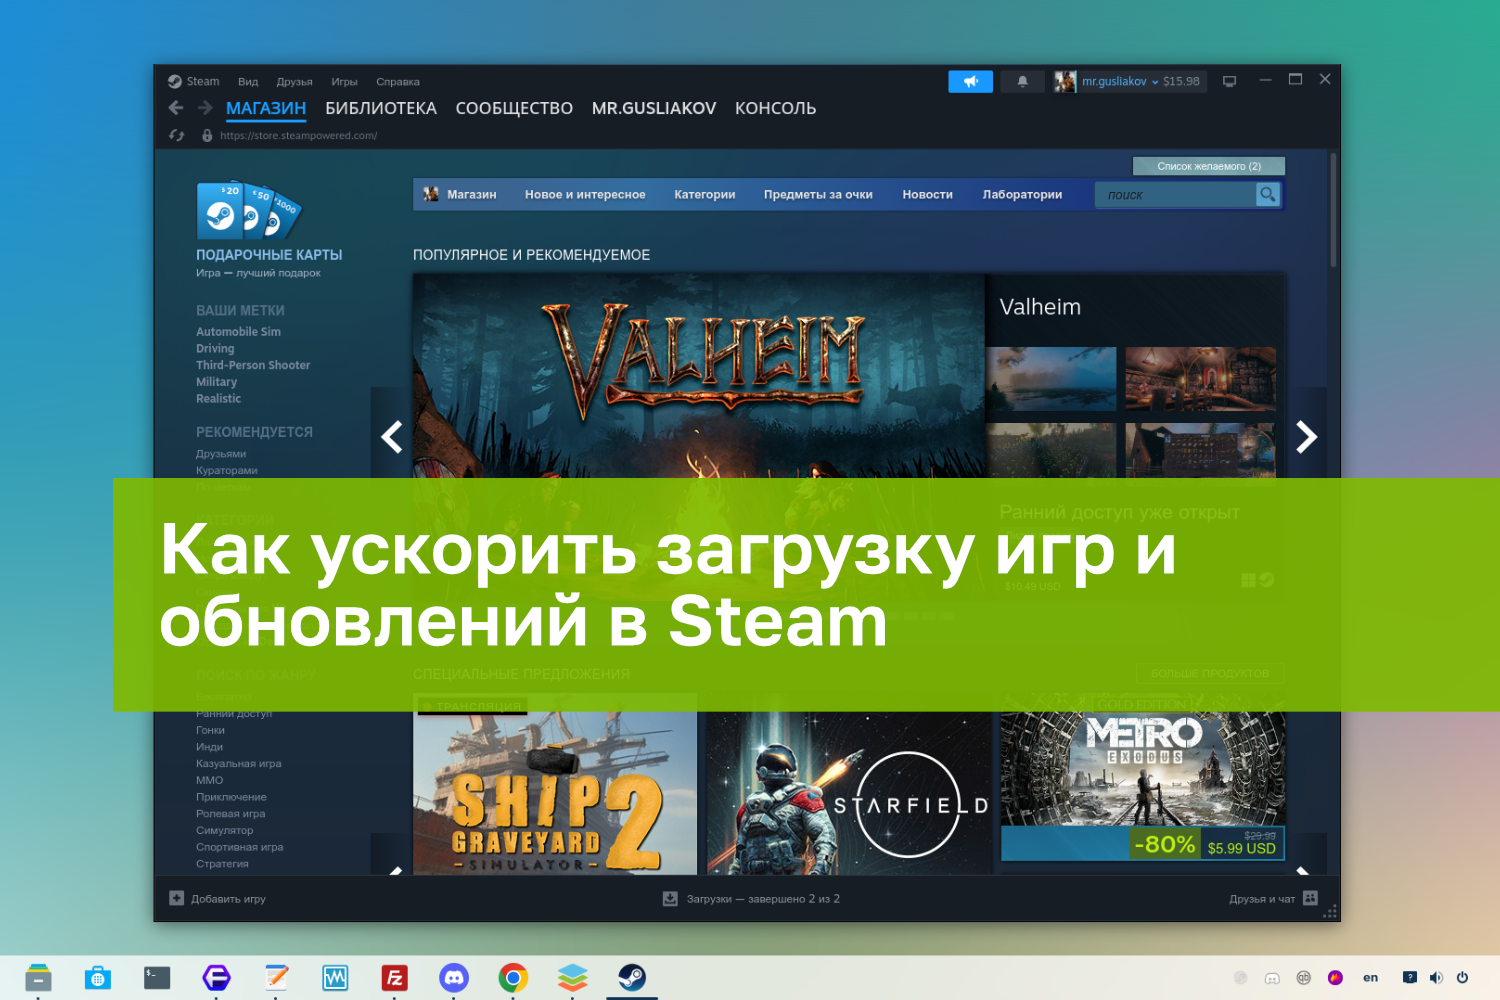Open the Друзья menu
Image resolution: width=1500 pixels, height=1000 pixels.
(294, 82)
